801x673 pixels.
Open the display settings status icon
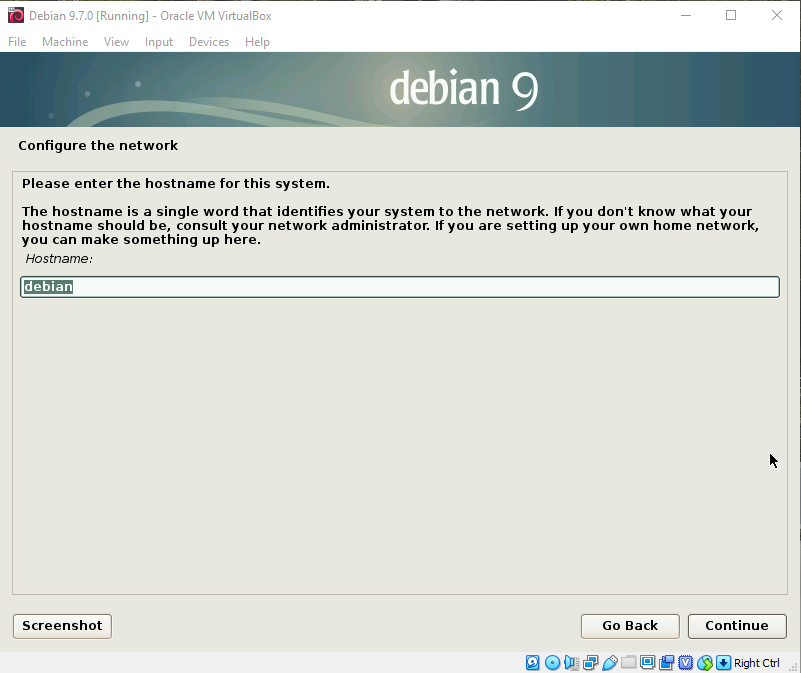(x=647, y=662)
